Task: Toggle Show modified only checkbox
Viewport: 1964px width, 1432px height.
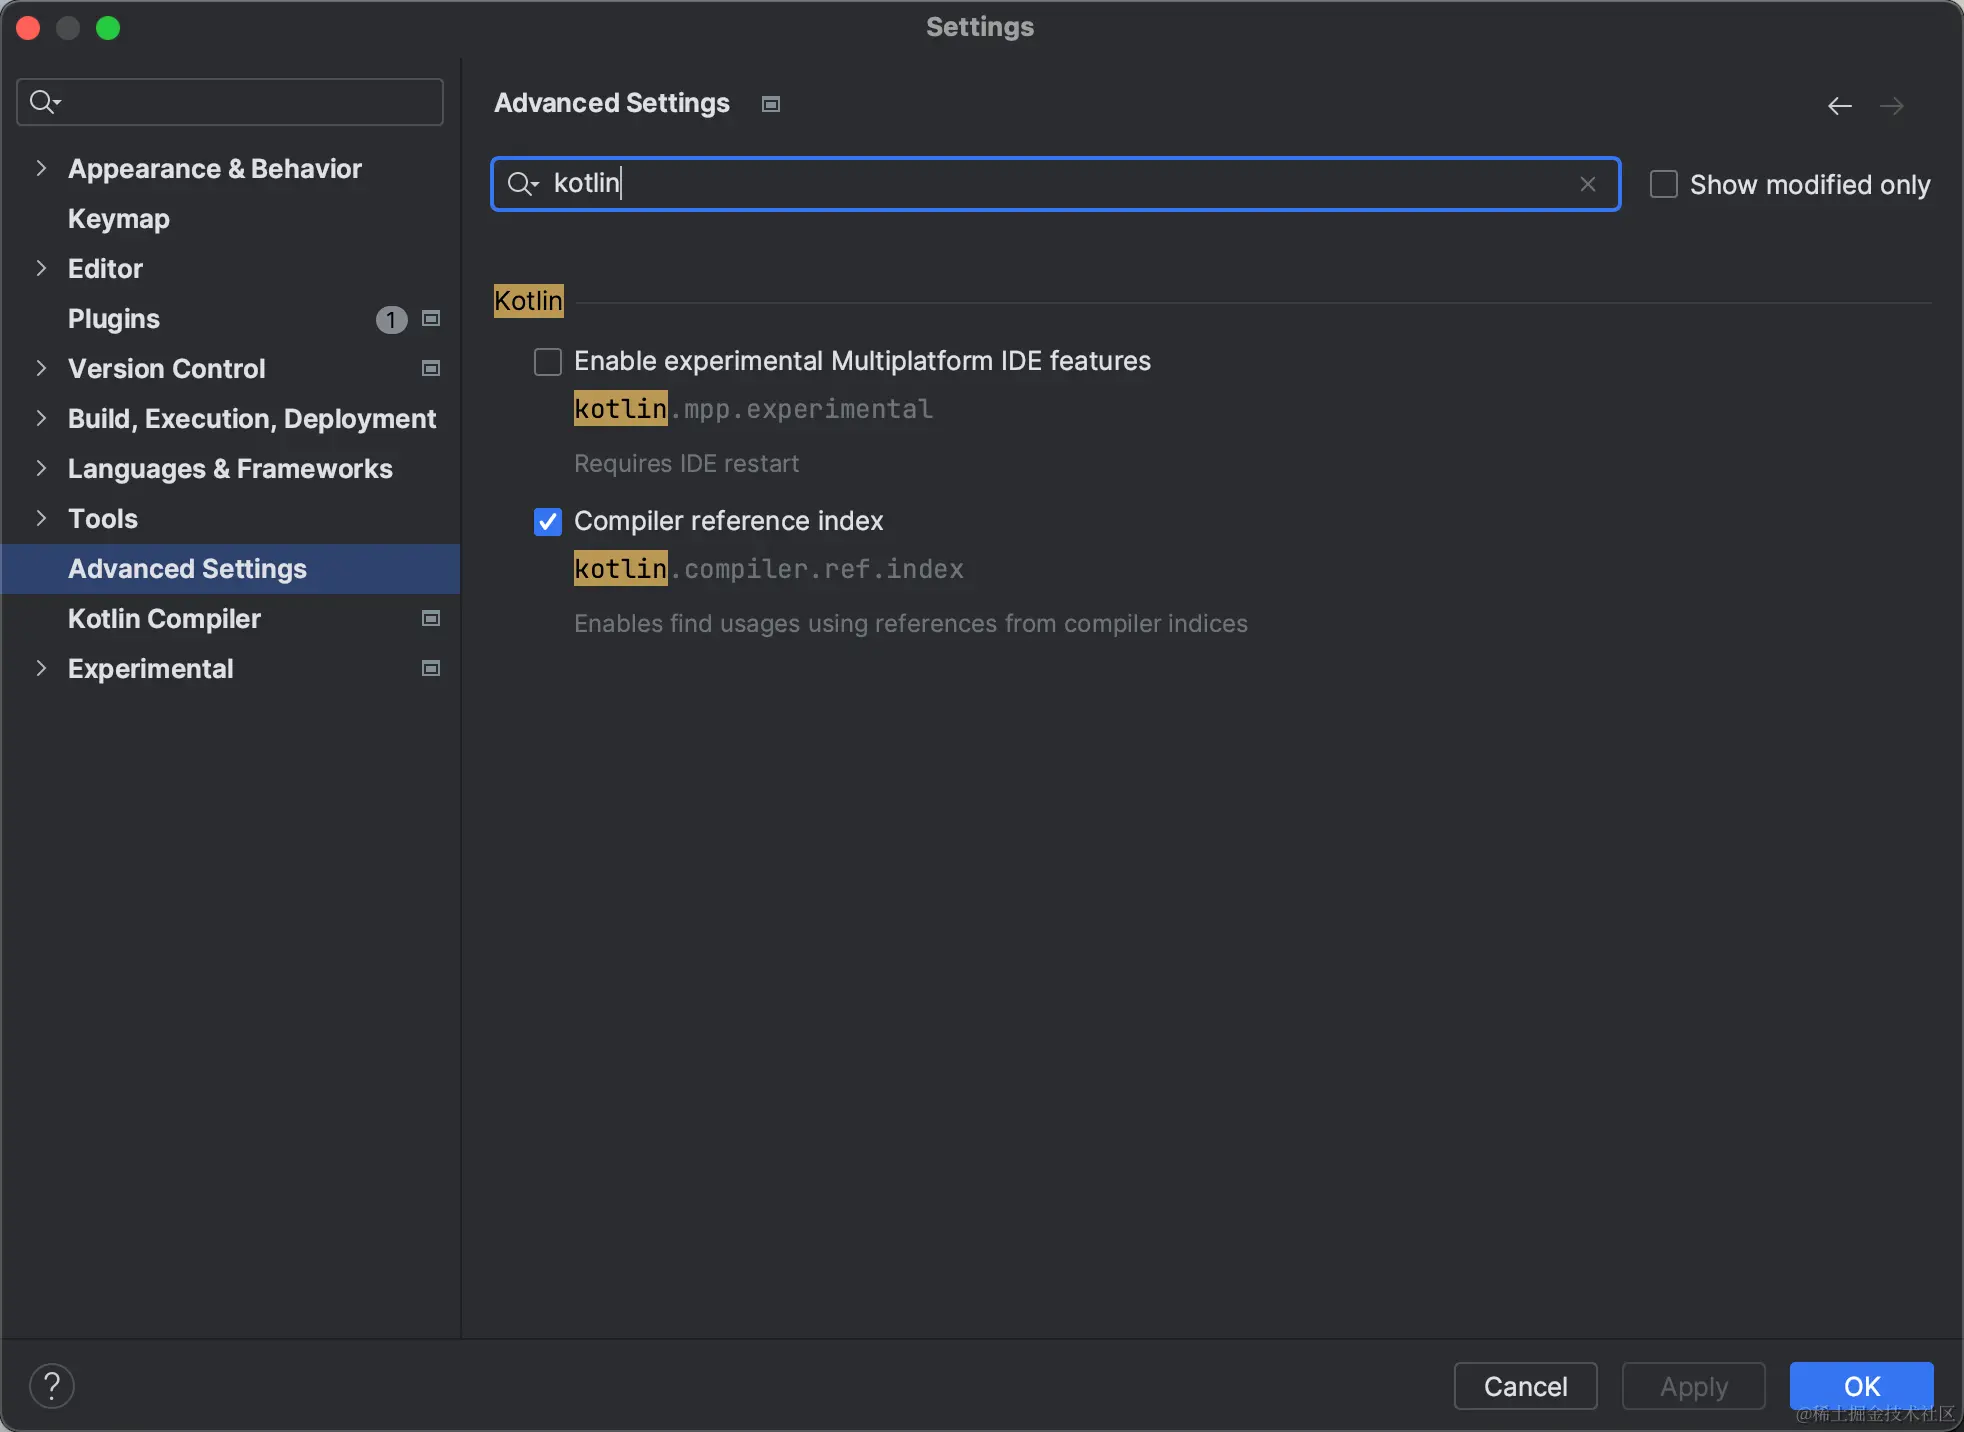Action: (x=1663, y=185)
